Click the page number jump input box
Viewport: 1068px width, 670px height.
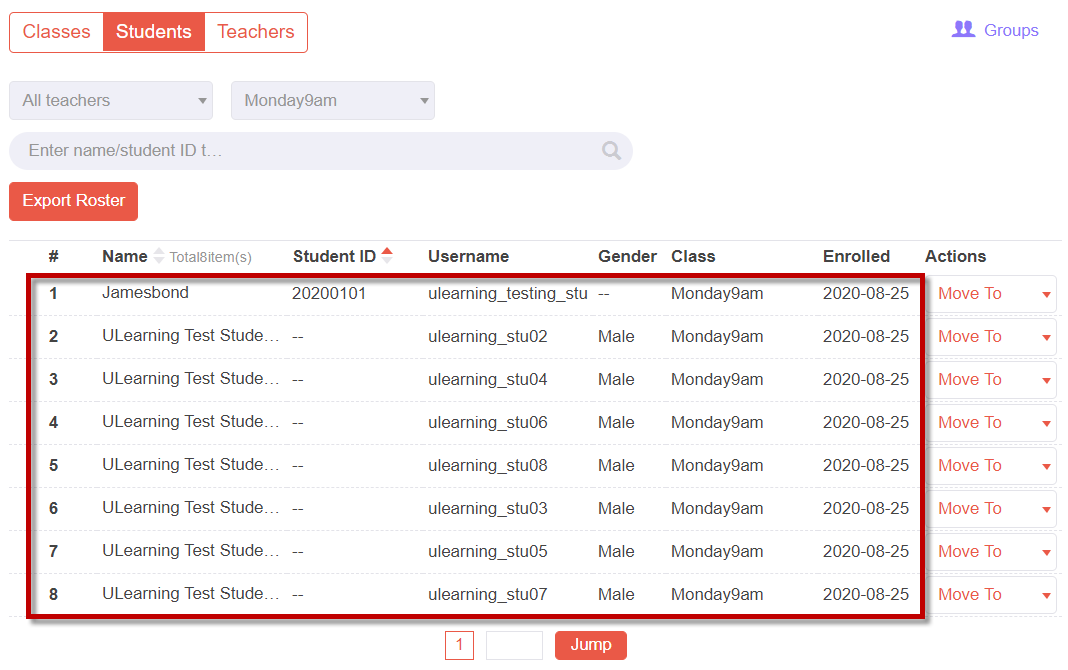pyautogui.click(x=514, y=645)
